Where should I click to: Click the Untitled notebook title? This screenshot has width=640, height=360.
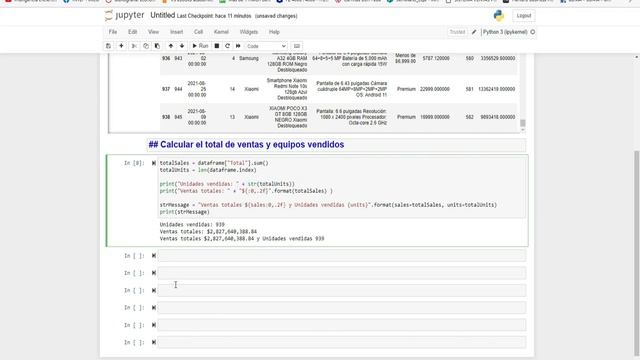coord(162,16)
